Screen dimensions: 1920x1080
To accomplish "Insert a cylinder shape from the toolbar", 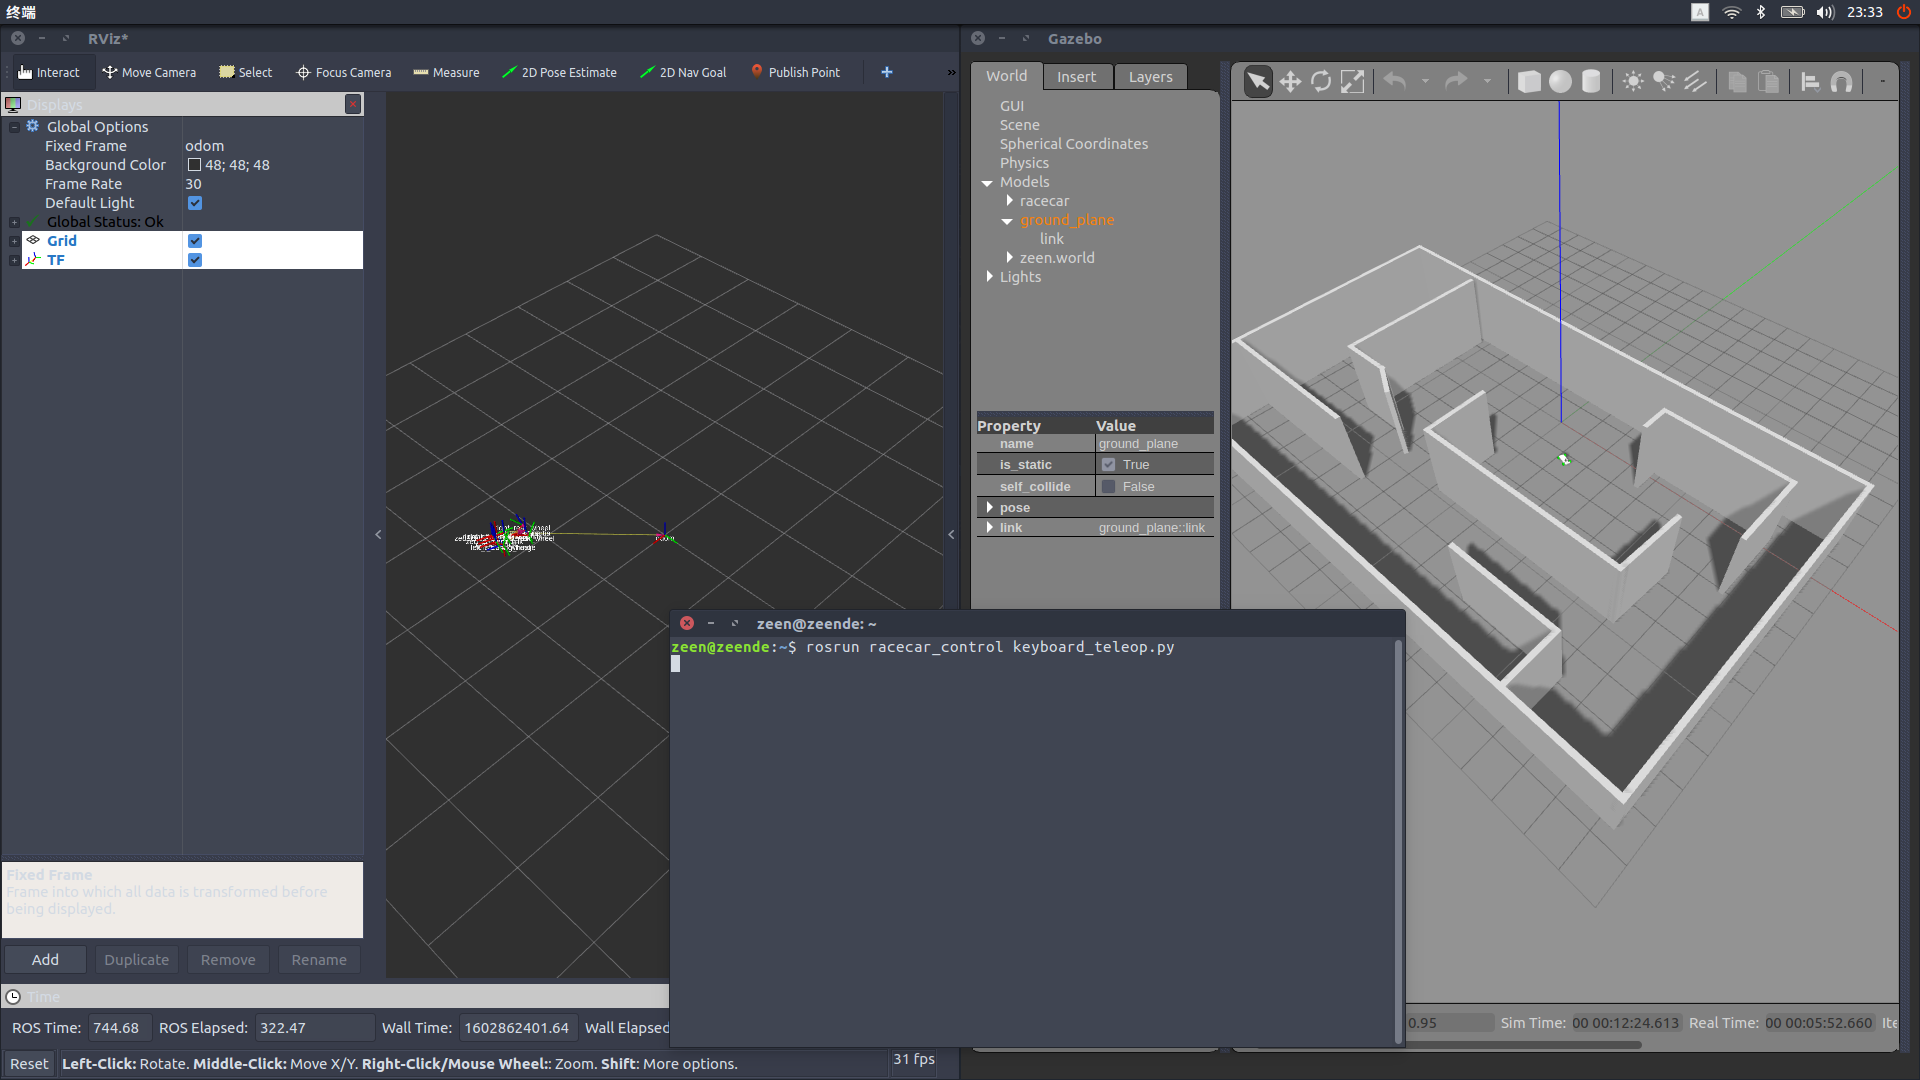I will pyautogui.click(x=1591, y=82).
